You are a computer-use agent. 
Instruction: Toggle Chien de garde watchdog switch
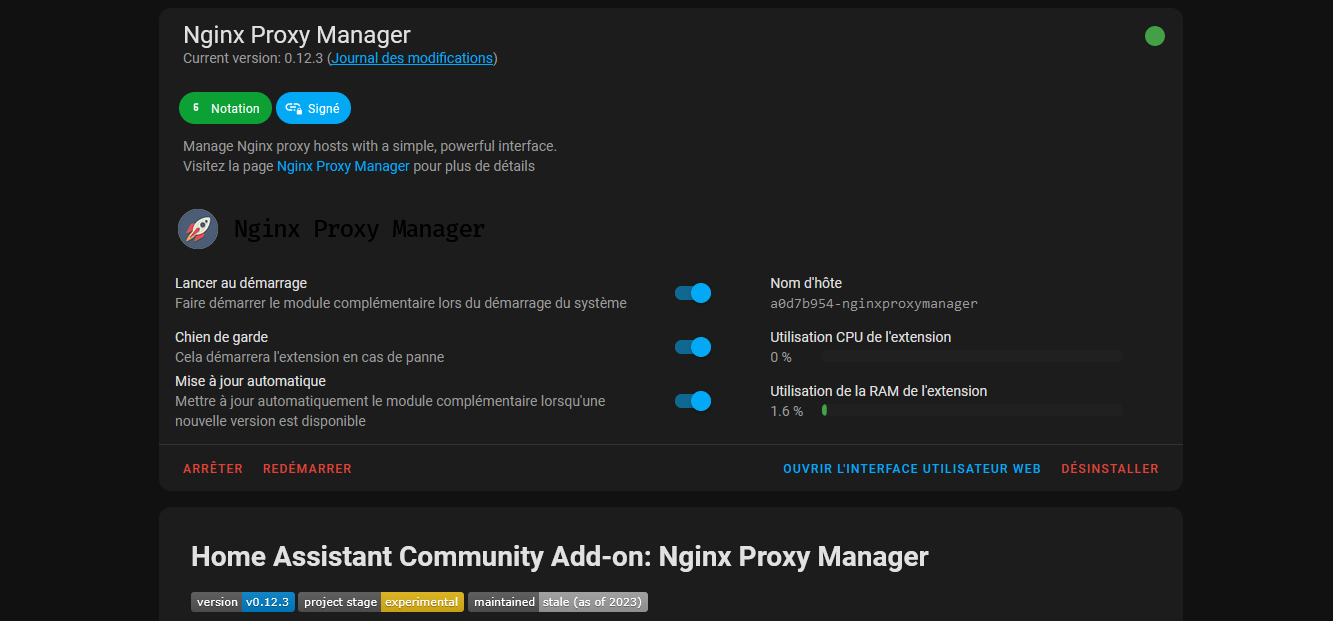pyautogui.click(x=693, y=347)
